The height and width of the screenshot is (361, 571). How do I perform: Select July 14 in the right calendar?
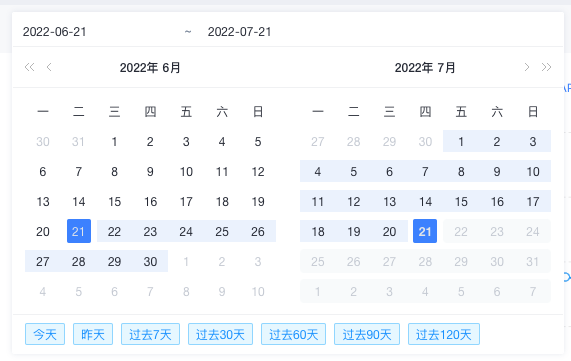(425, 201)
